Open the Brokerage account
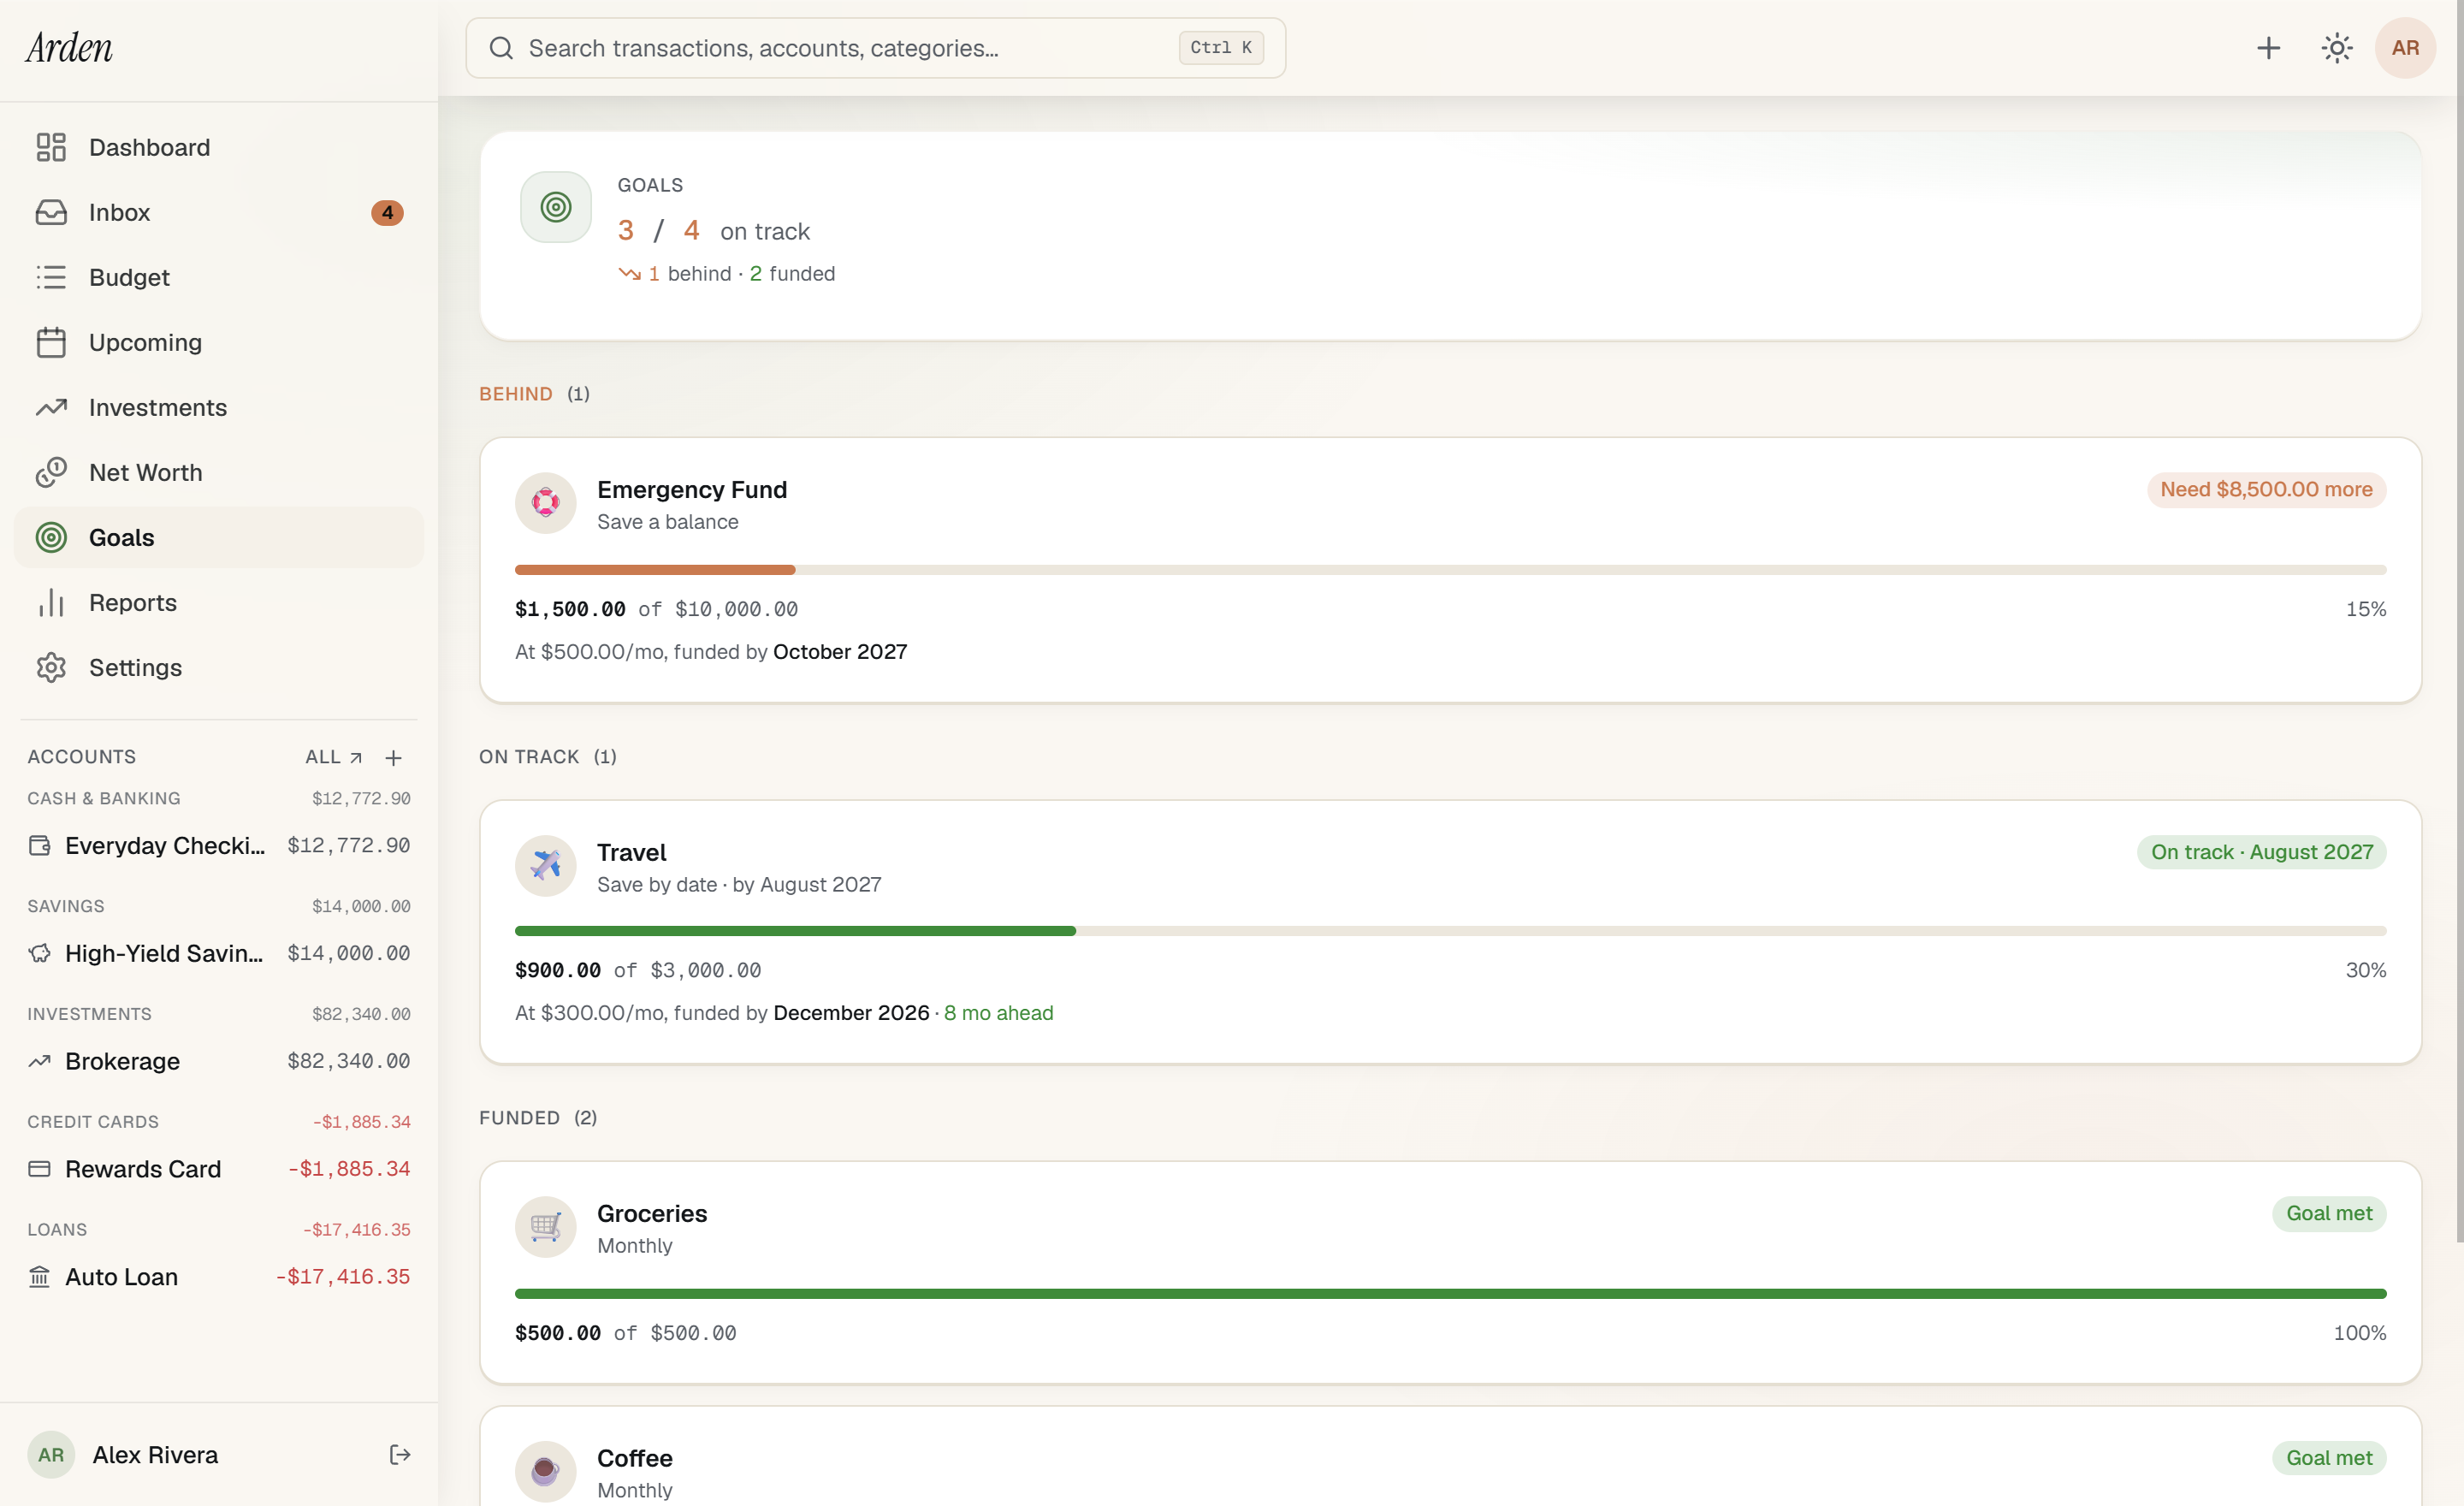 [219, 1061]
